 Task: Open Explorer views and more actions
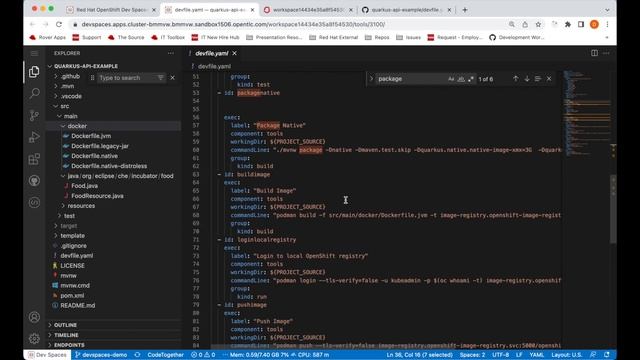click(171, 53)
